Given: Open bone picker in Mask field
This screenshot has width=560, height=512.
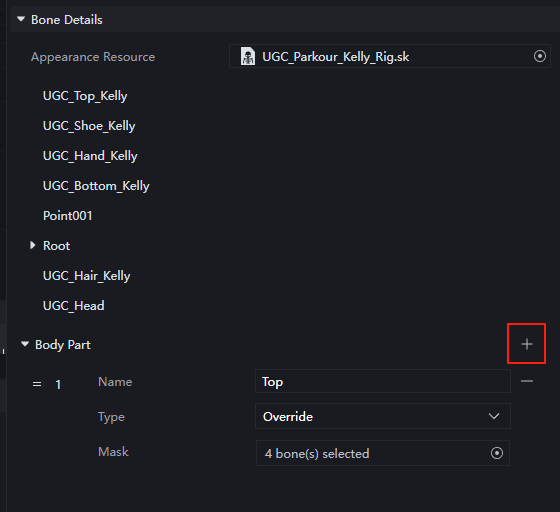Looking at the screenshot, I should click(x=496, y=453).
